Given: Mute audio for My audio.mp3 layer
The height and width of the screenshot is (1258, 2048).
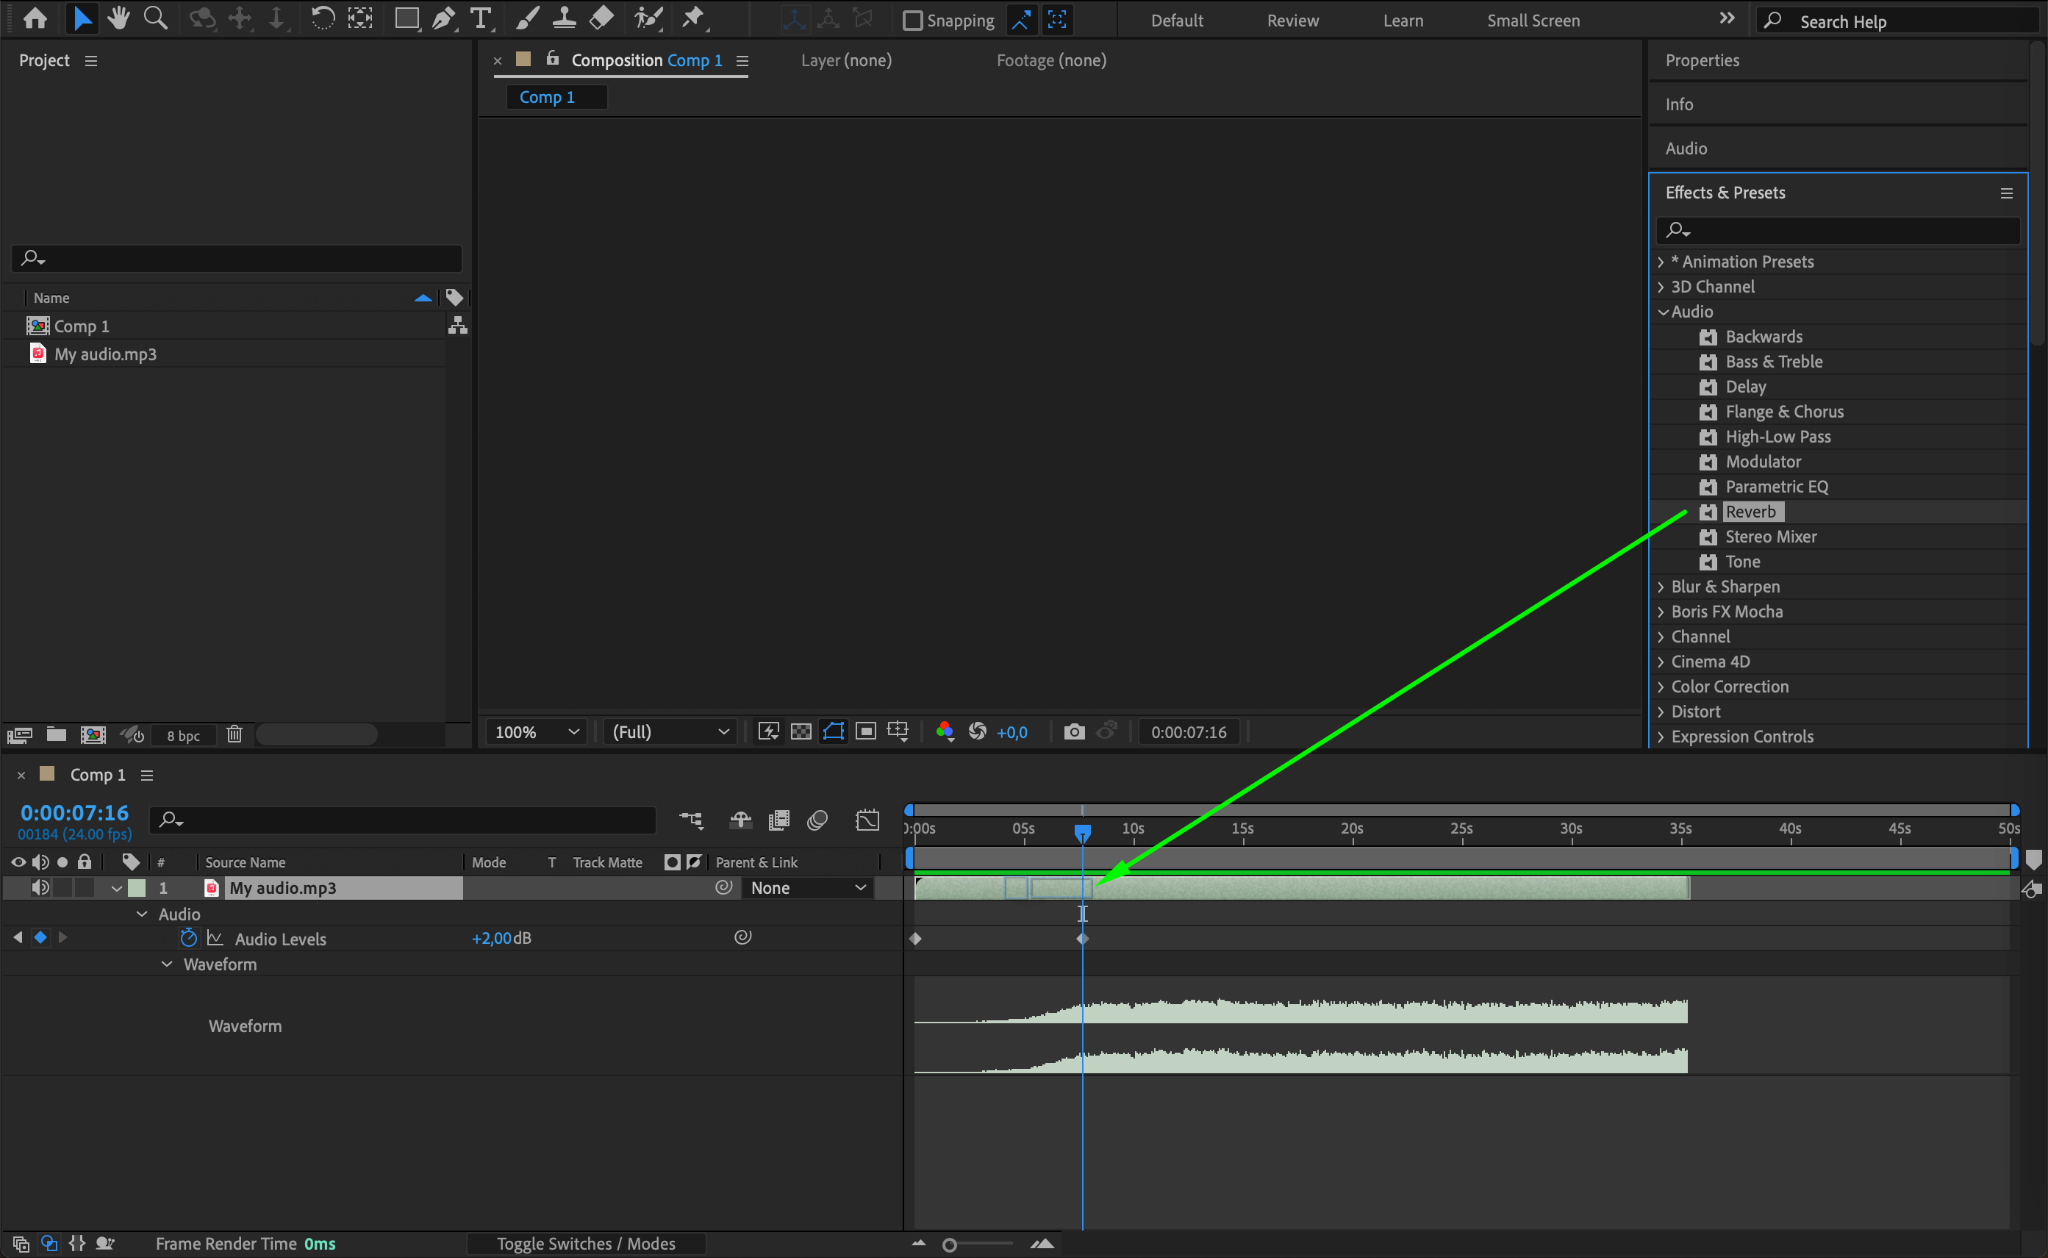Looking at the screenshot, I should point(40,888).
